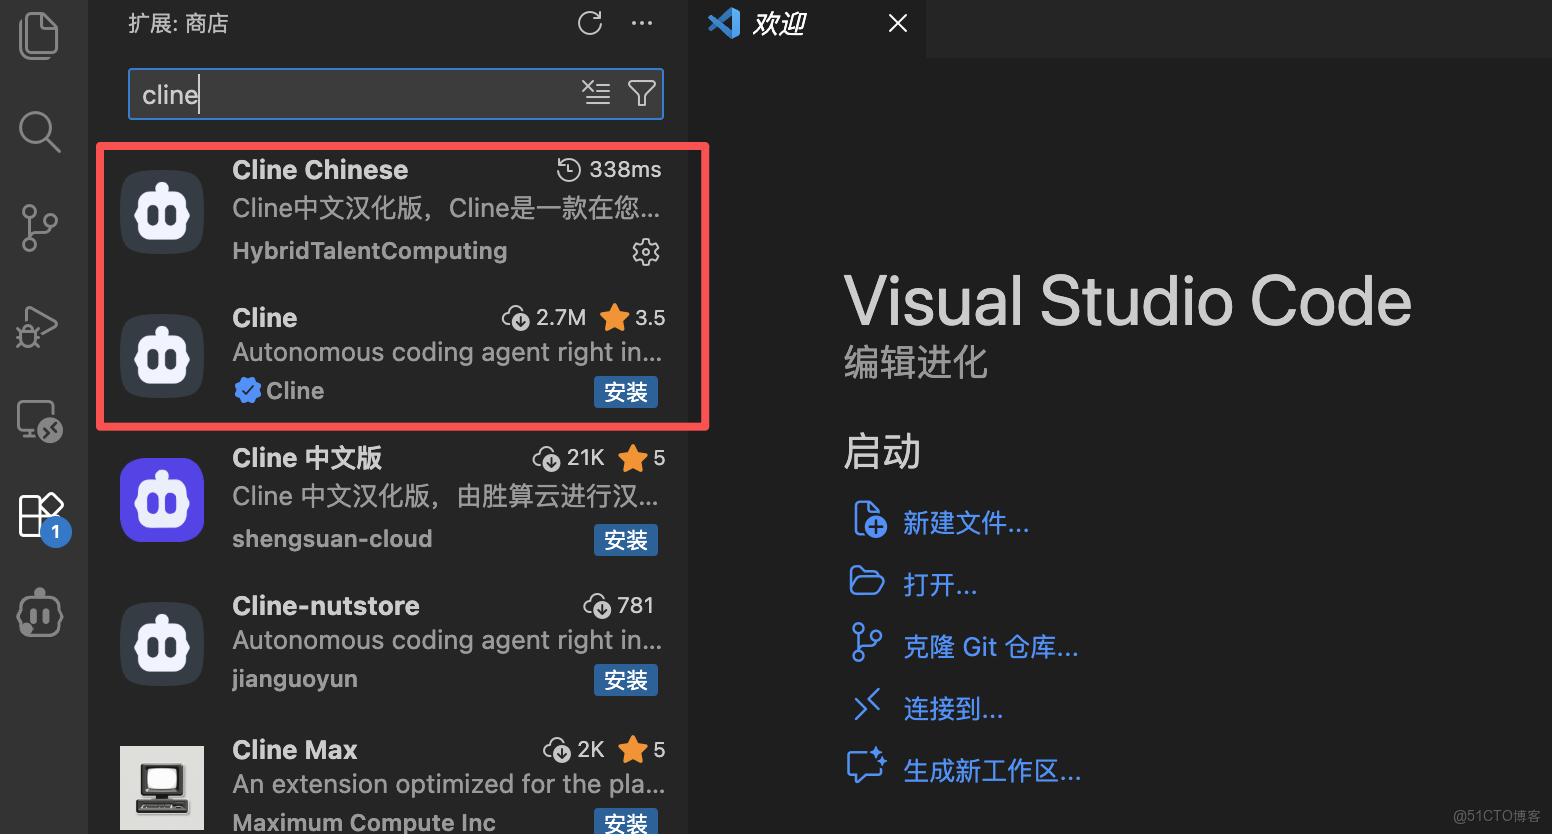1552x834 pixels.
Task: Click the git branch icon beside 克隆 Git 仓库
Action: click(x=867, y=642)
